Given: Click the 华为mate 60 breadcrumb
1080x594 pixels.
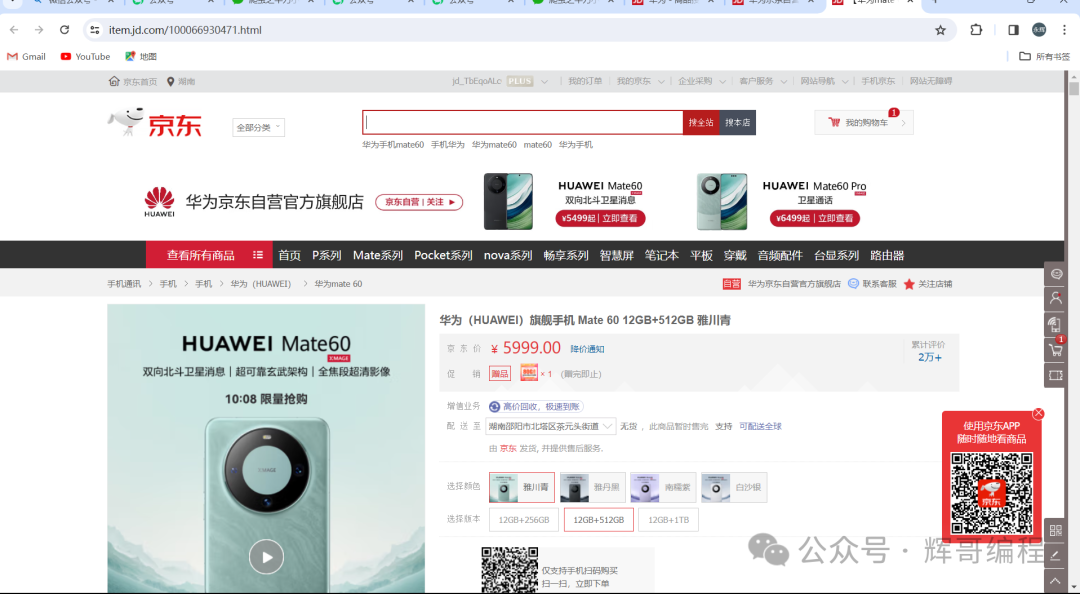Looking at the screenshot, I should pos(338,284).
